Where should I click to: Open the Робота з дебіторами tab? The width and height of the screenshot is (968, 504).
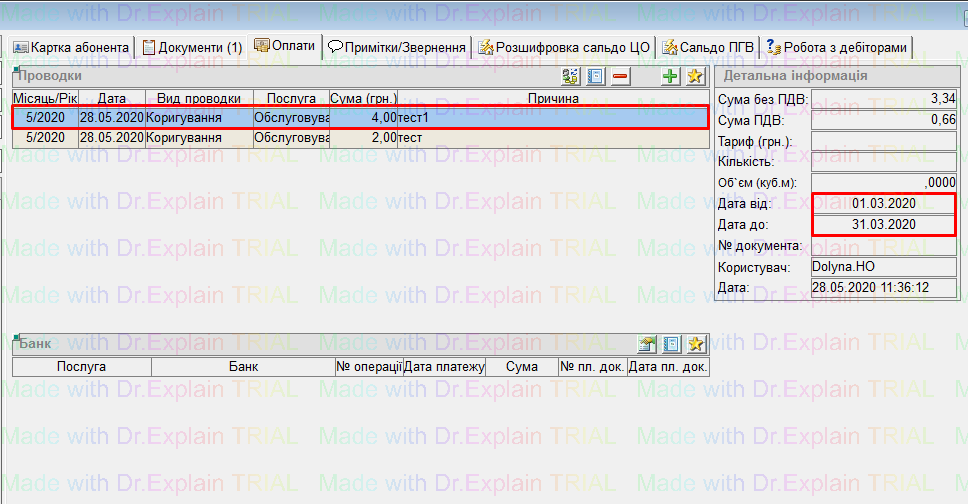(x=838, y=47)
